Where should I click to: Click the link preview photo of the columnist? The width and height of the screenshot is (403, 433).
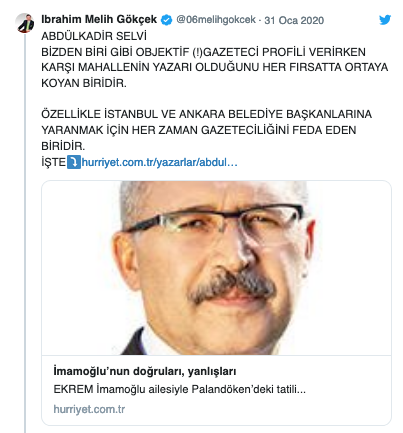click(x=216, y=268)
